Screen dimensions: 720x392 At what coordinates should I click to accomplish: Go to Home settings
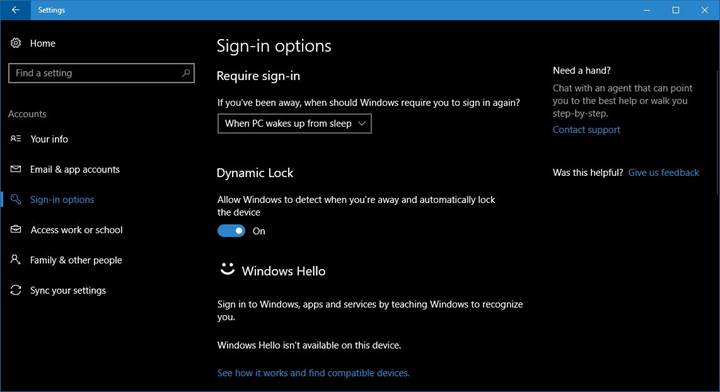point(43,43)
